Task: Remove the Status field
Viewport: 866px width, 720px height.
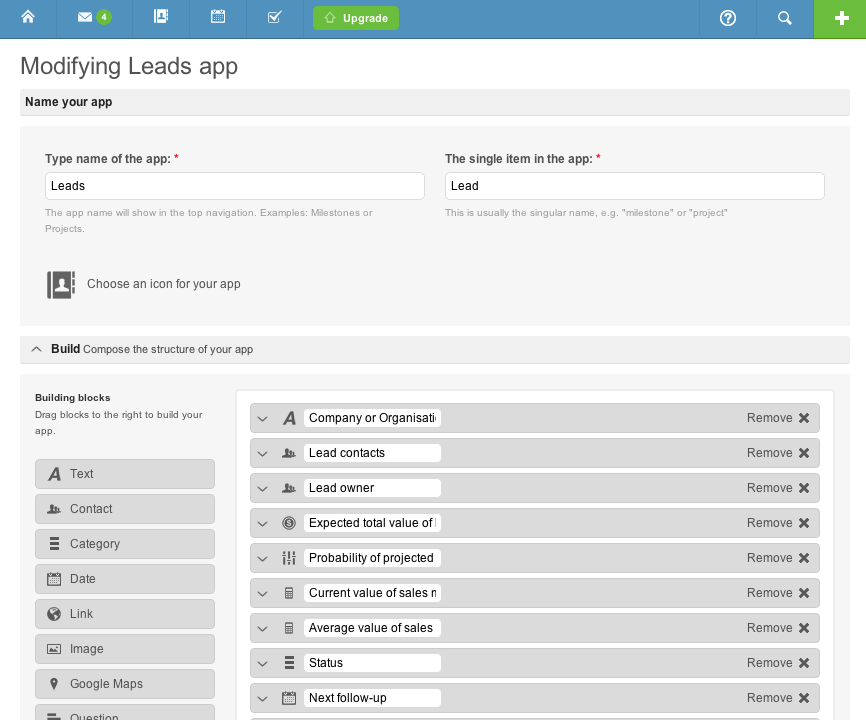Action: (778, 663)
